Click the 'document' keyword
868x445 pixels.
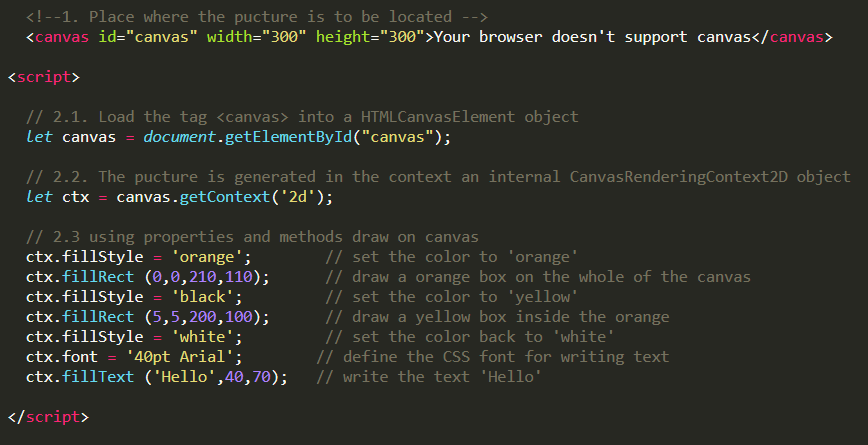[179, 137]
